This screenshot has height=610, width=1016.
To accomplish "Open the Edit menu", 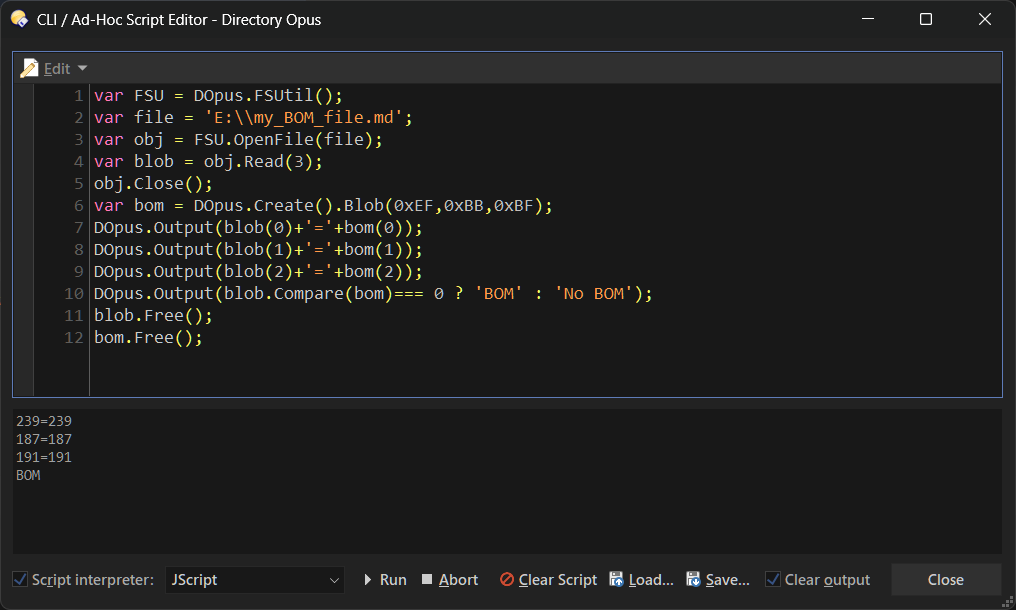I will 57,68.
